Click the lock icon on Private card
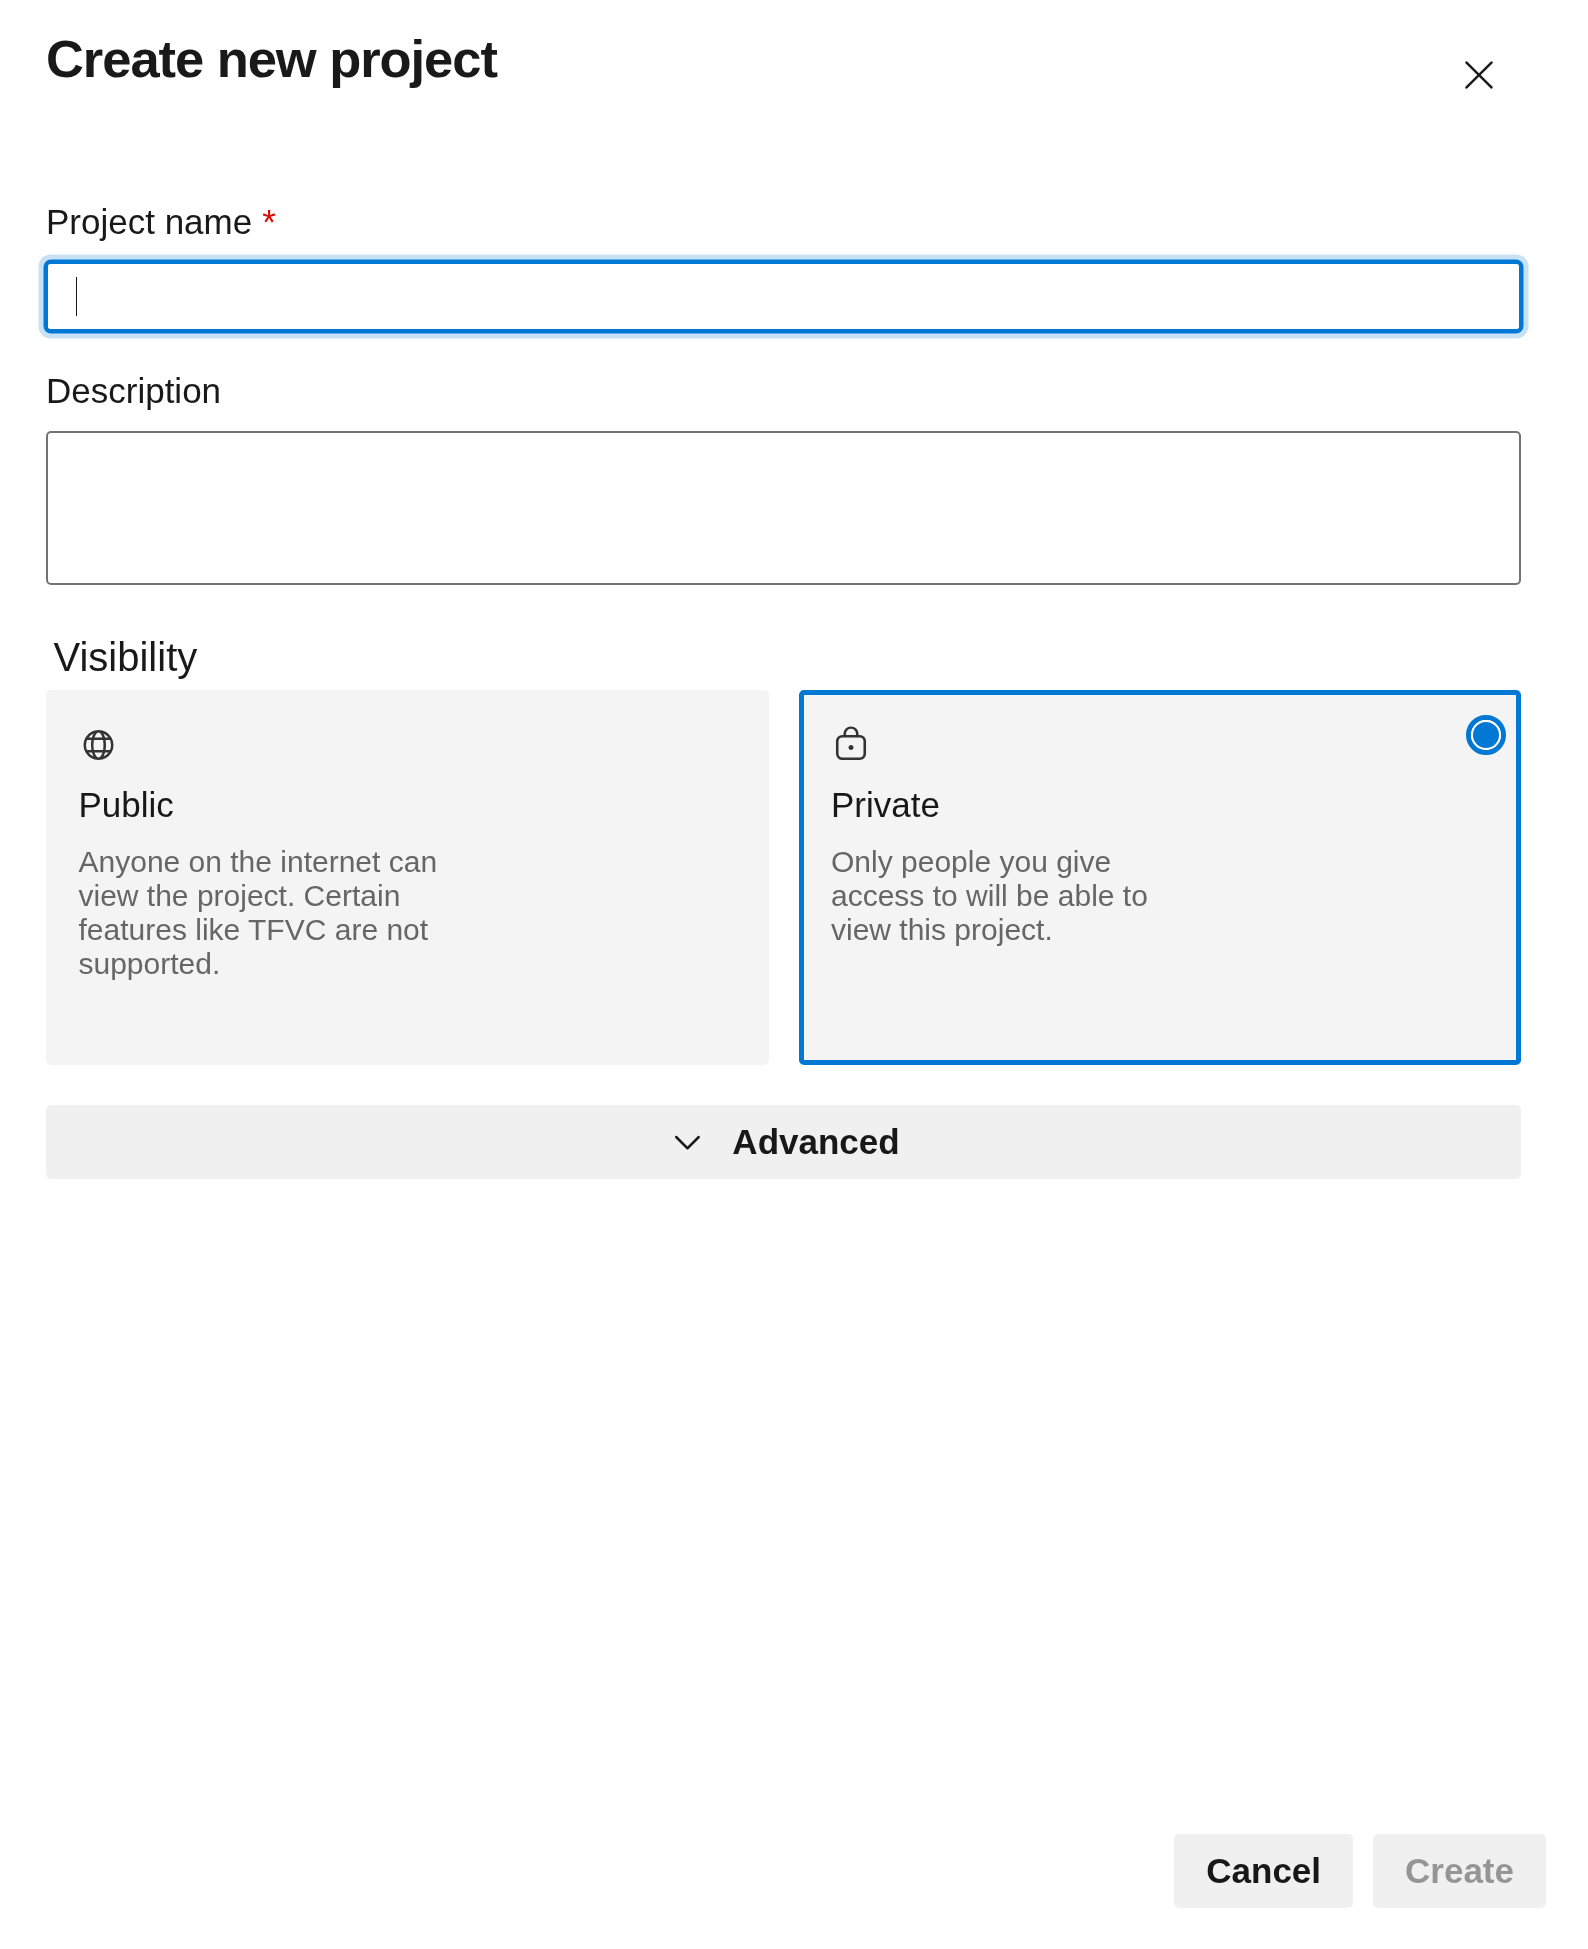The image size is (1588, 1949). [850, 744]
